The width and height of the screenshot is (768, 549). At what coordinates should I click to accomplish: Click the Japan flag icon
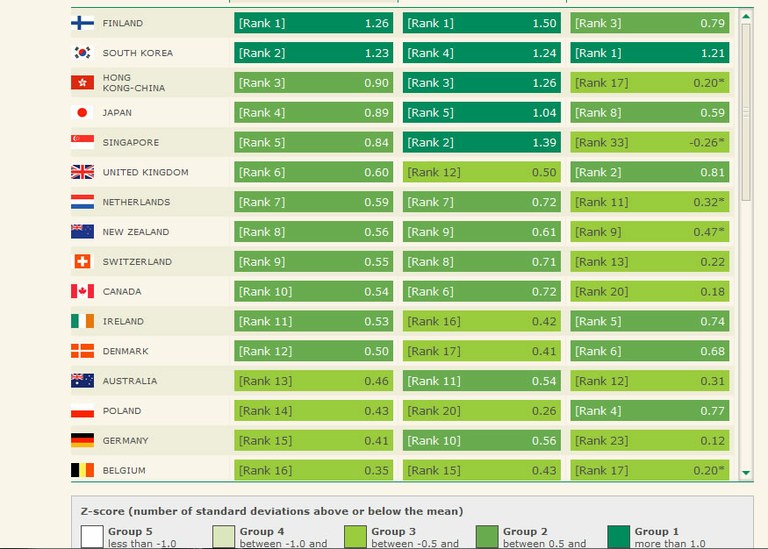(82, 112)
